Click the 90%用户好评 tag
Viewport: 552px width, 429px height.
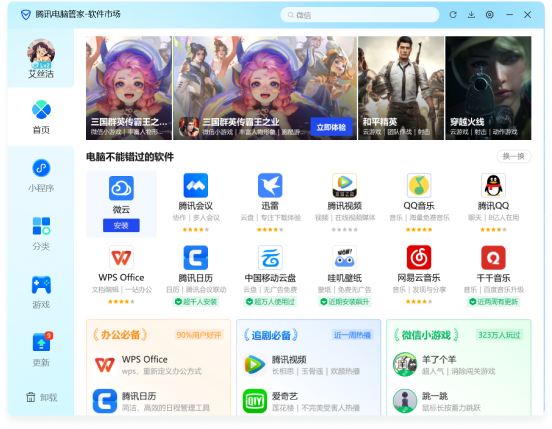click(x=199, y=335)
